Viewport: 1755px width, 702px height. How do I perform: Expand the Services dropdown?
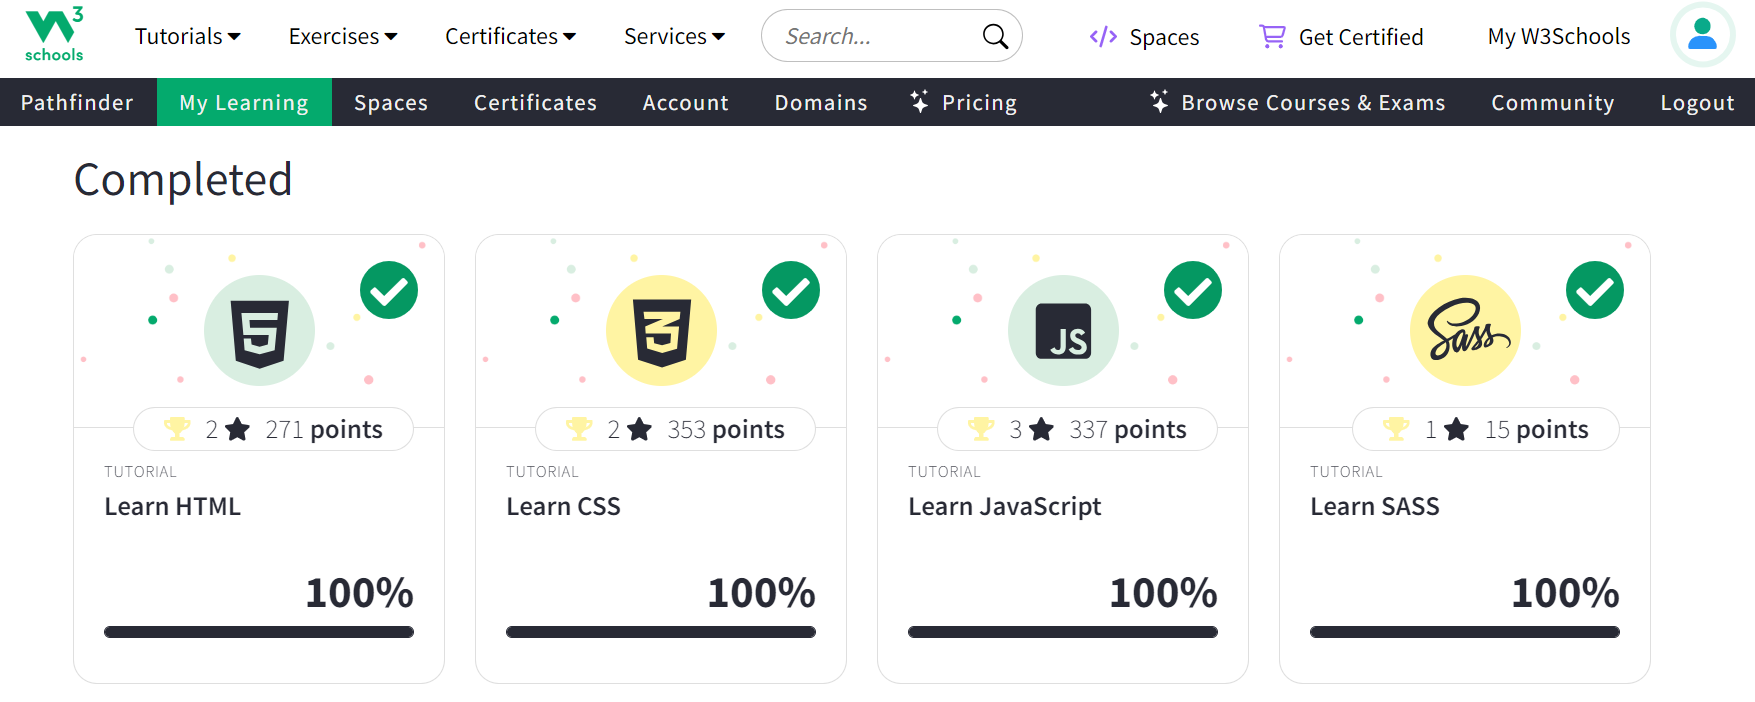tap(674, 36)
